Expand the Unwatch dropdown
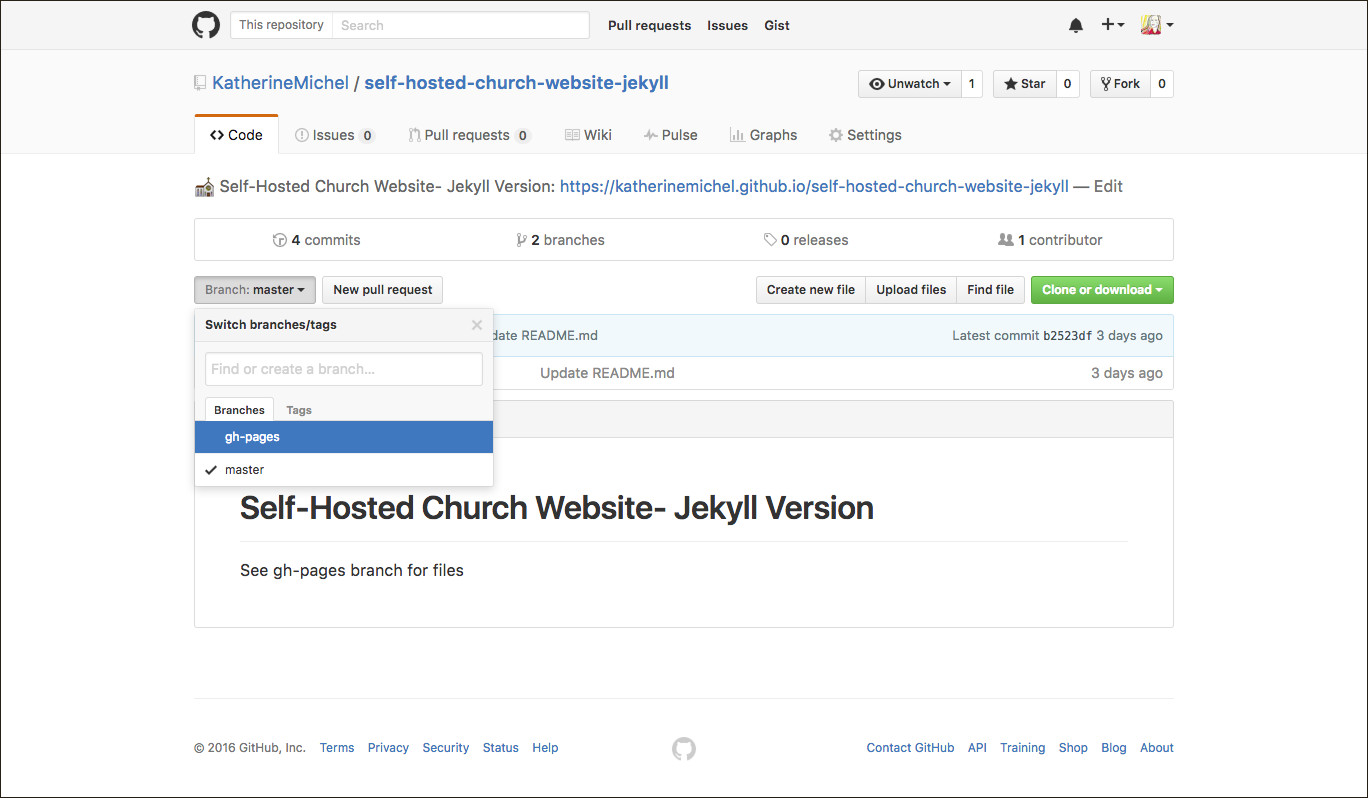 909,84
